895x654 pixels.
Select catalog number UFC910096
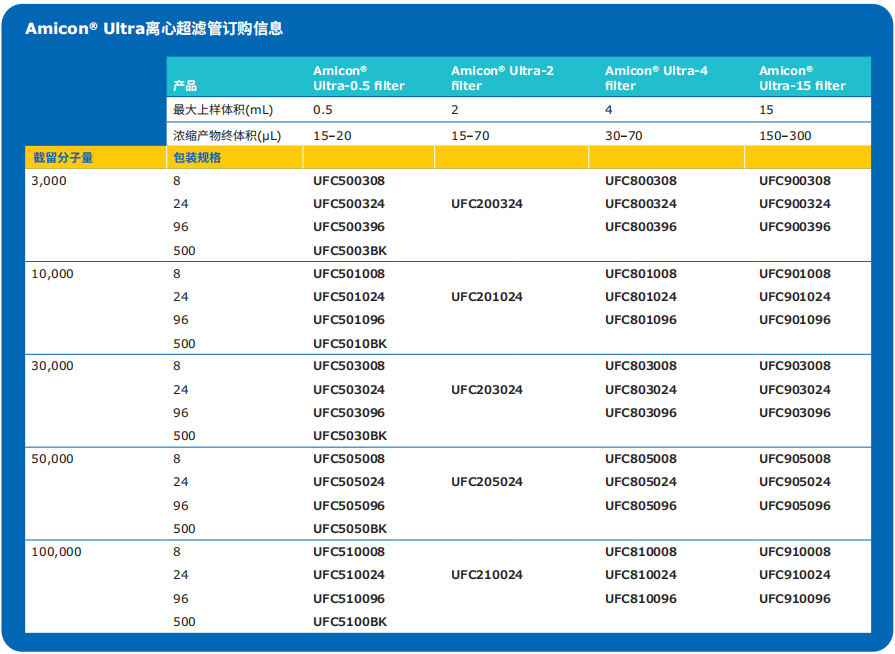pos(795,599)
